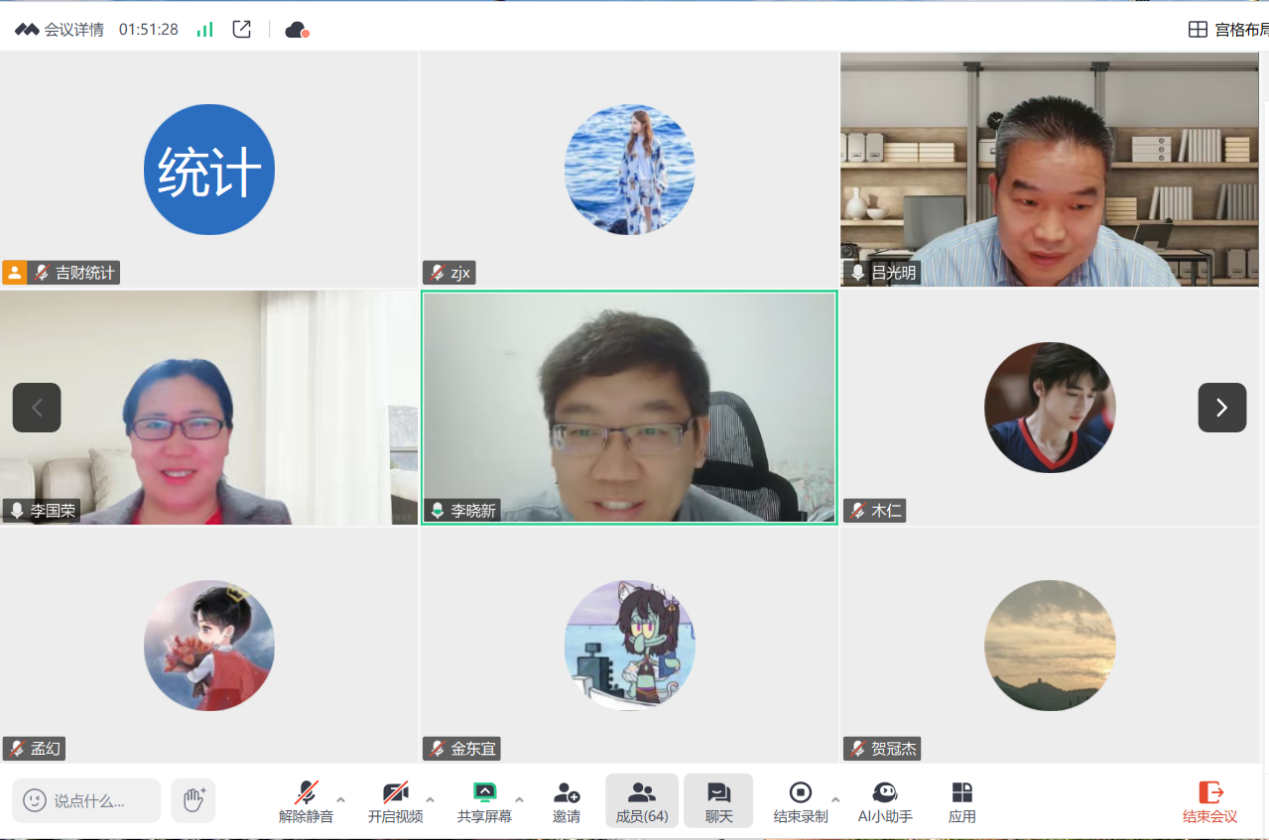Click the emoji smiley icon in chat box

click(x=35, y=800)
